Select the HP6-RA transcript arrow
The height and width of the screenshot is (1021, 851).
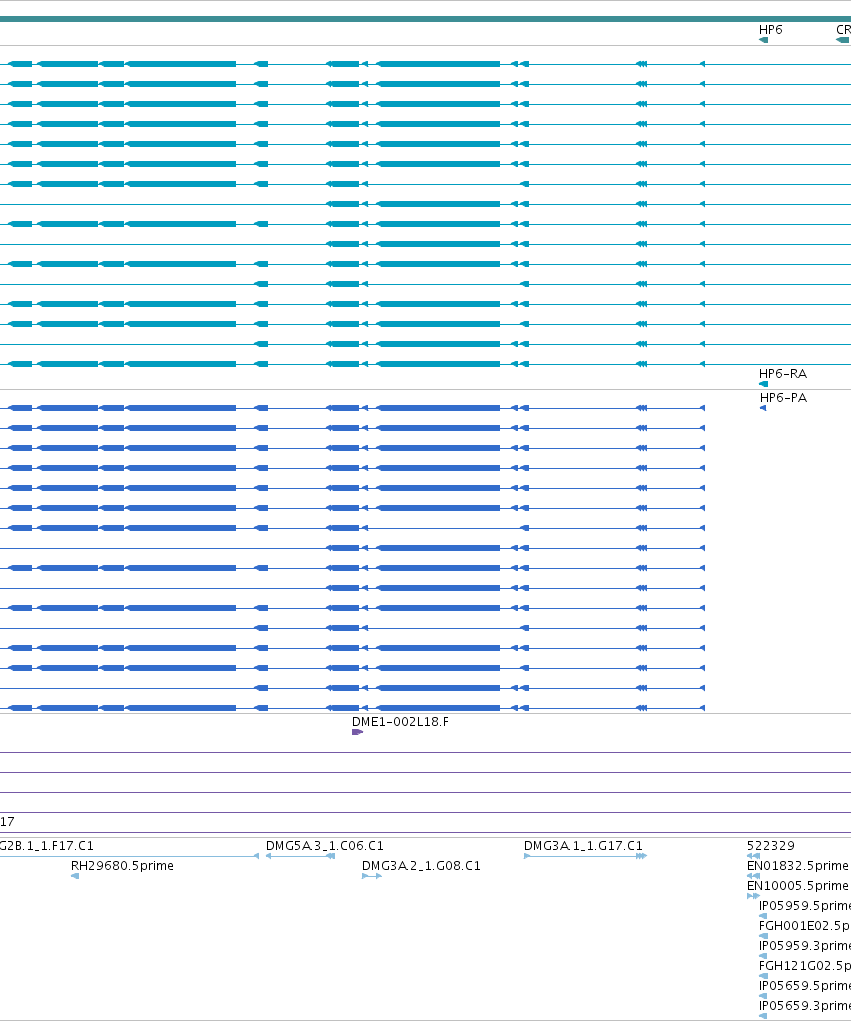pos(764,384)
